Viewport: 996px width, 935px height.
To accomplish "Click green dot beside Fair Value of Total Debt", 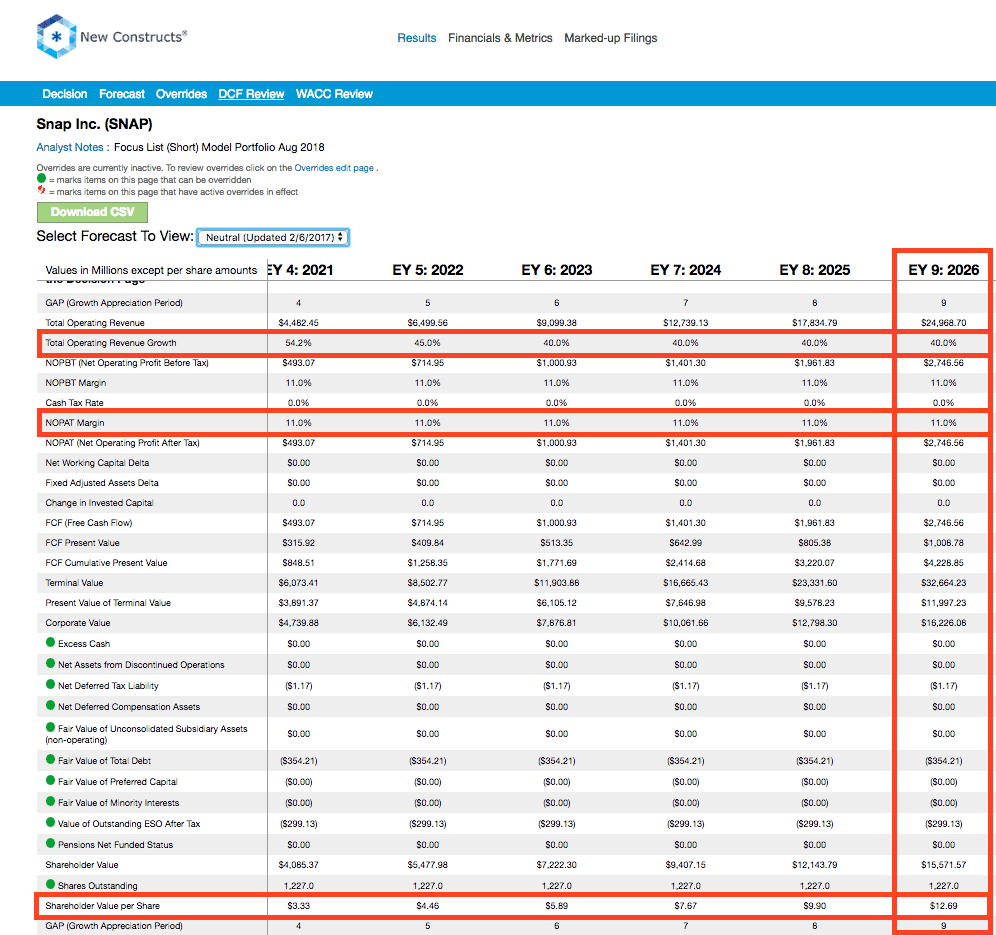I will point(50,759).
